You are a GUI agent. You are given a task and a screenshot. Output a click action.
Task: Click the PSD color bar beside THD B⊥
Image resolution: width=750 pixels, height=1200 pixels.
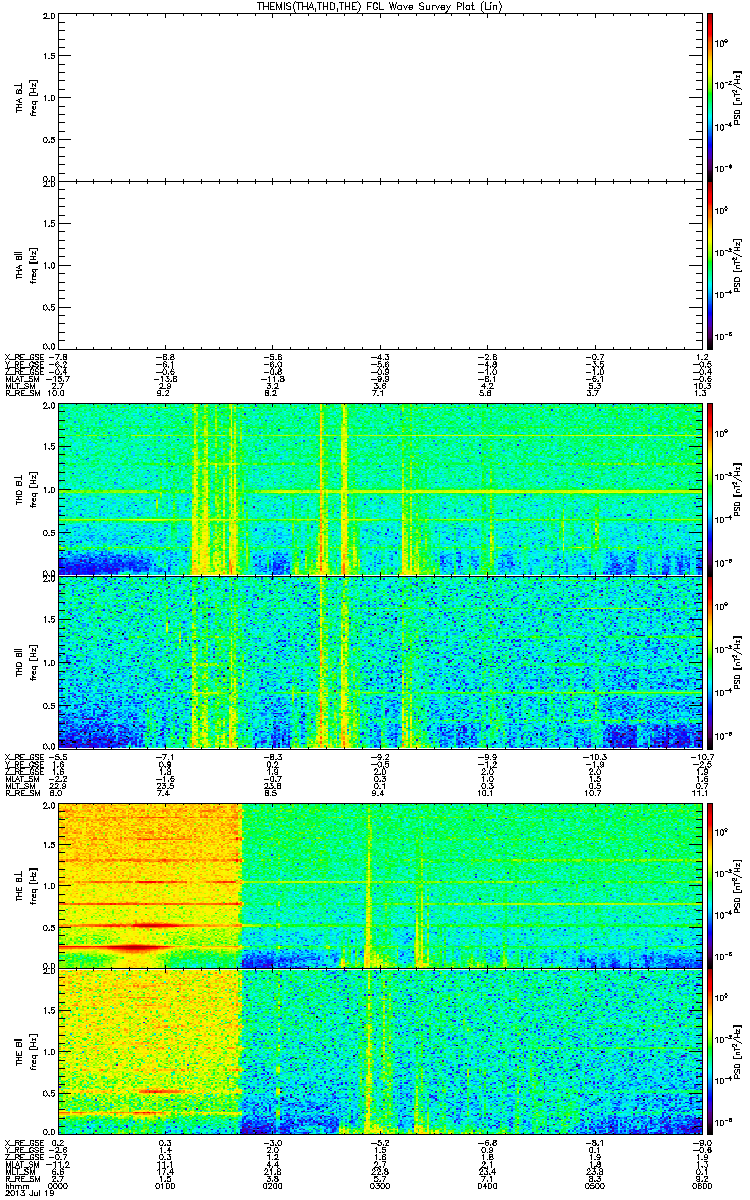(x=710, y=488)
